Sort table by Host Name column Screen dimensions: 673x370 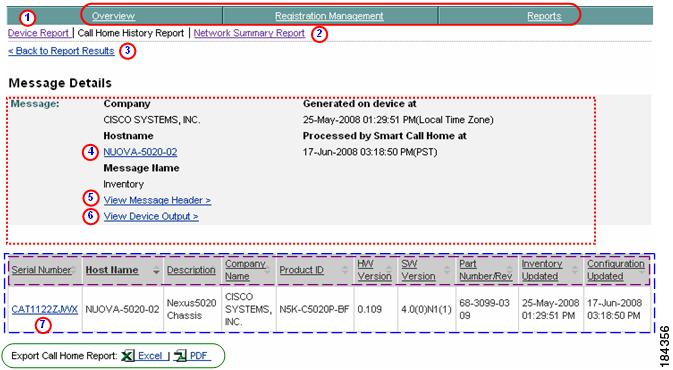coord(112,270)
